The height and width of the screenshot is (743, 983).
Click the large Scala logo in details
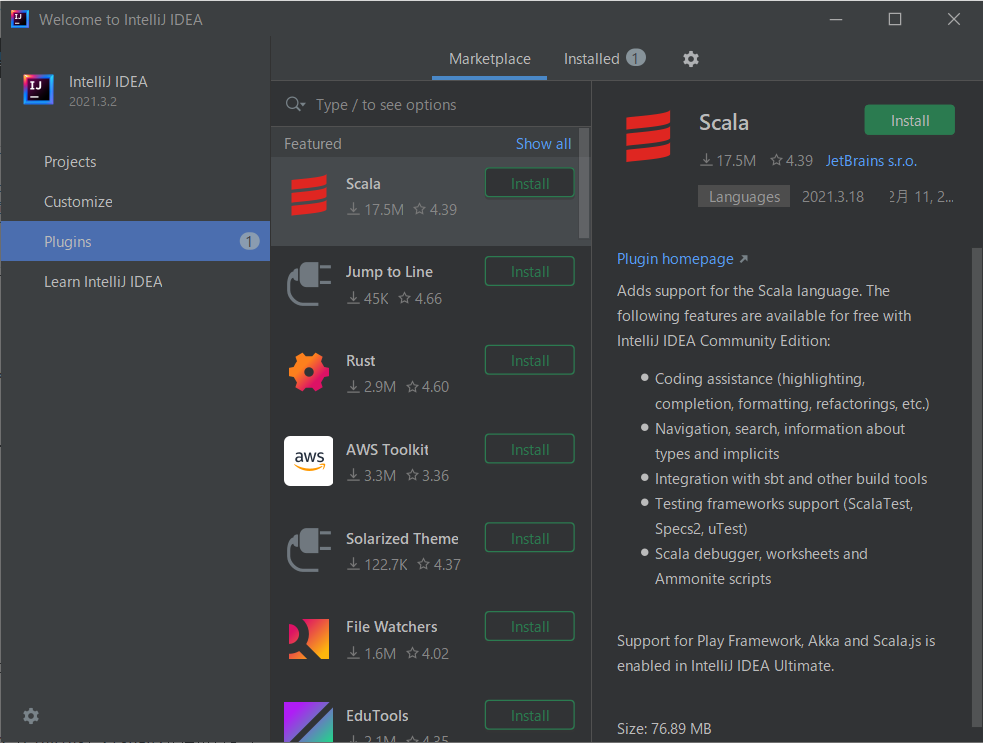(x=648, y=136)
